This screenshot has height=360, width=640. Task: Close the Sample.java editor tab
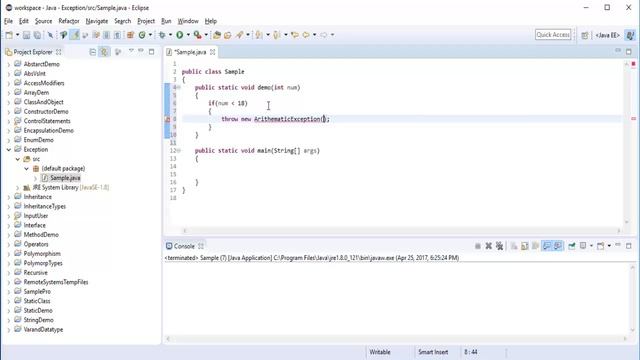tap(213, 52)
